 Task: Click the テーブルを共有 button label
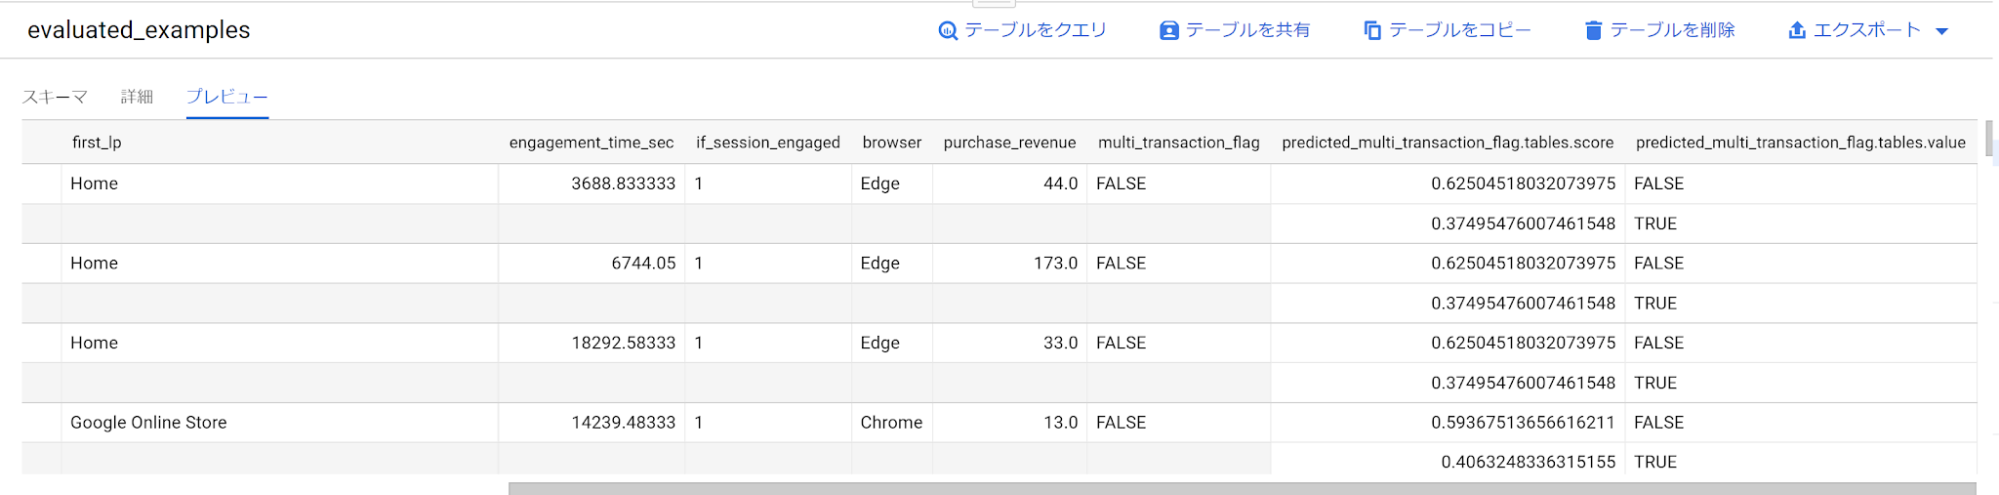point(1247,30)
